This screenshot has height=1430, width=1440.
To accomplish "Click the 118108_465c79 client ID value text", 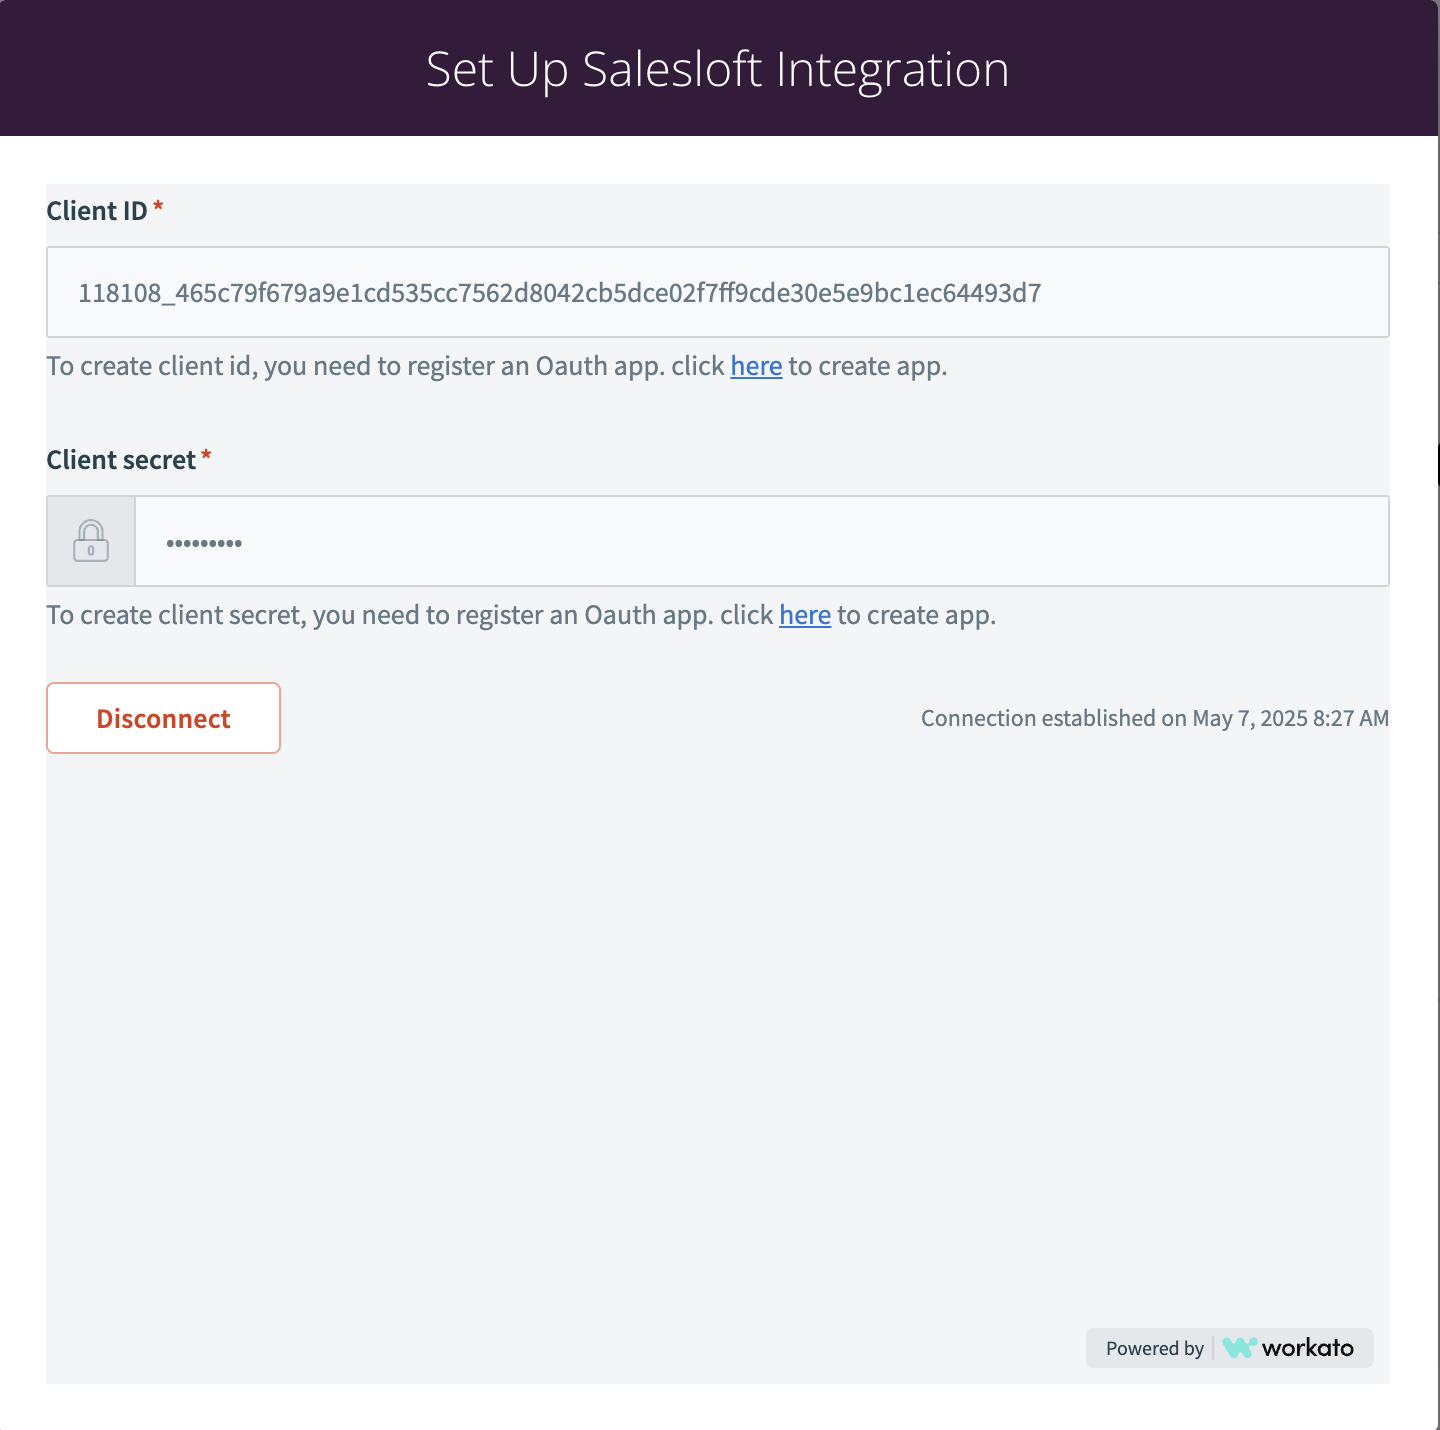I will pyautogui.click(x=560, y=293).
